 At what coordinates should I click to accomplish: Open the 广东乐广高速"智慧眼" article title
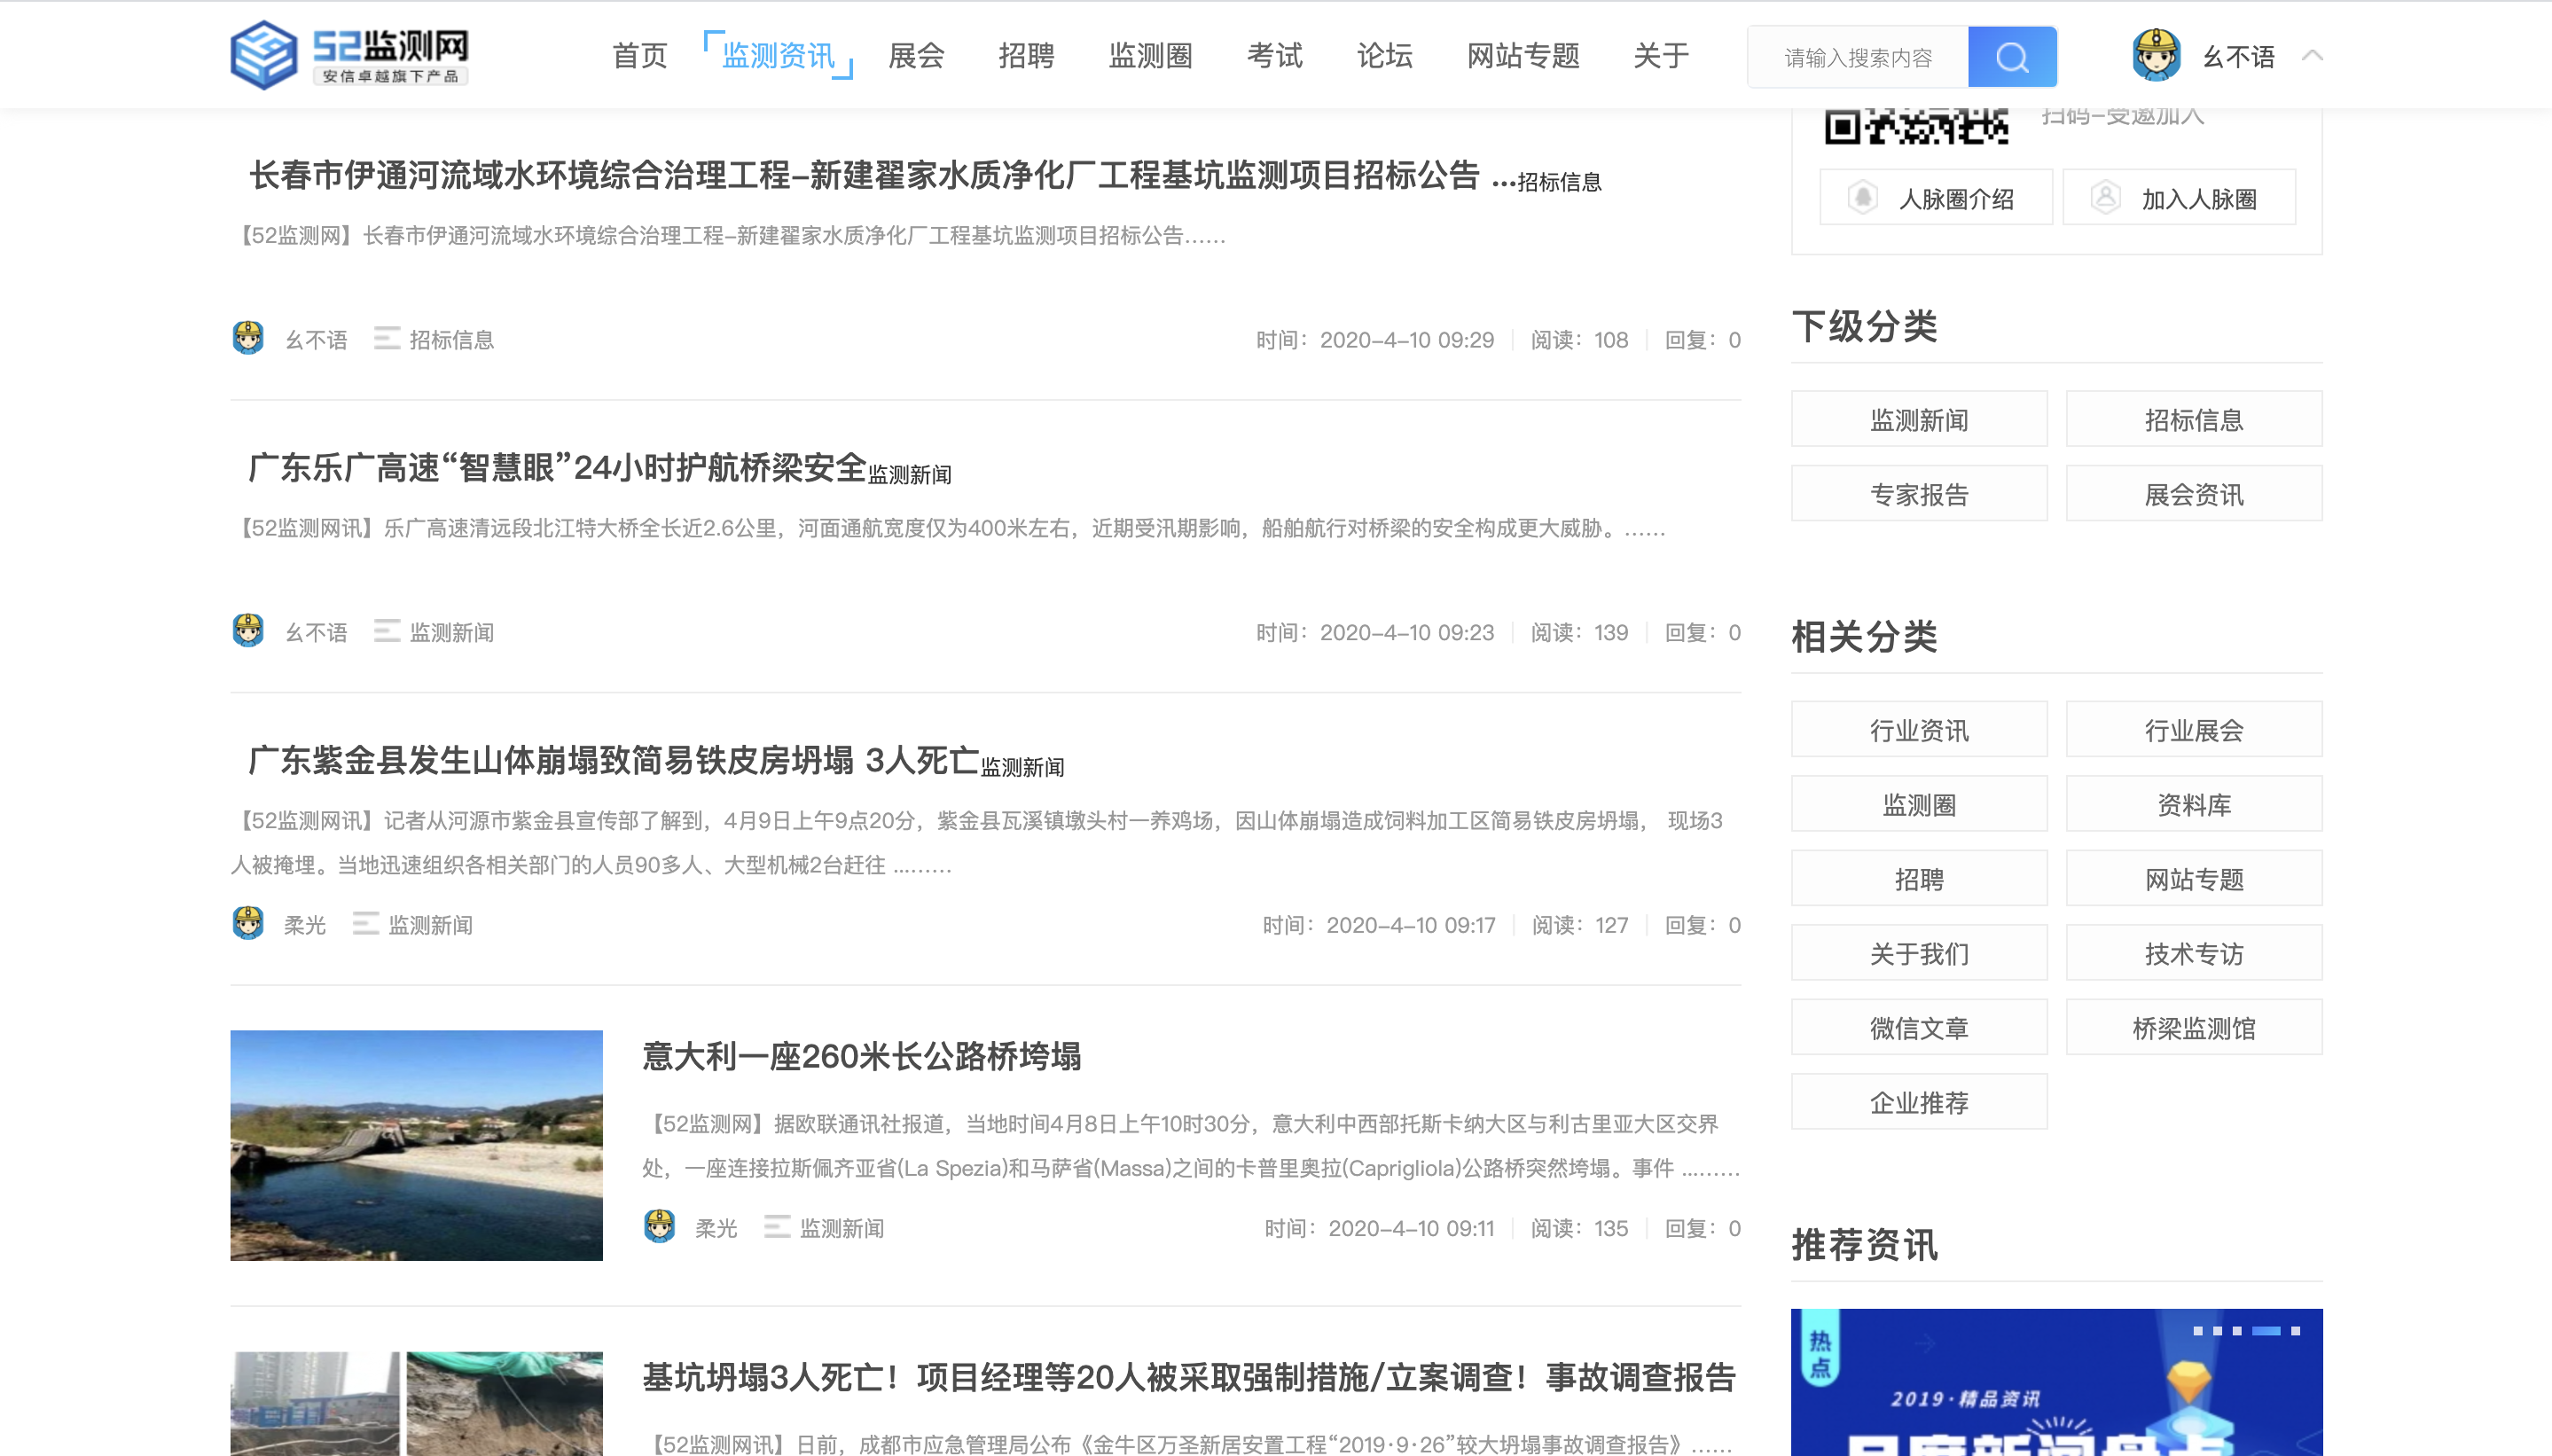[x=557, y=468]
